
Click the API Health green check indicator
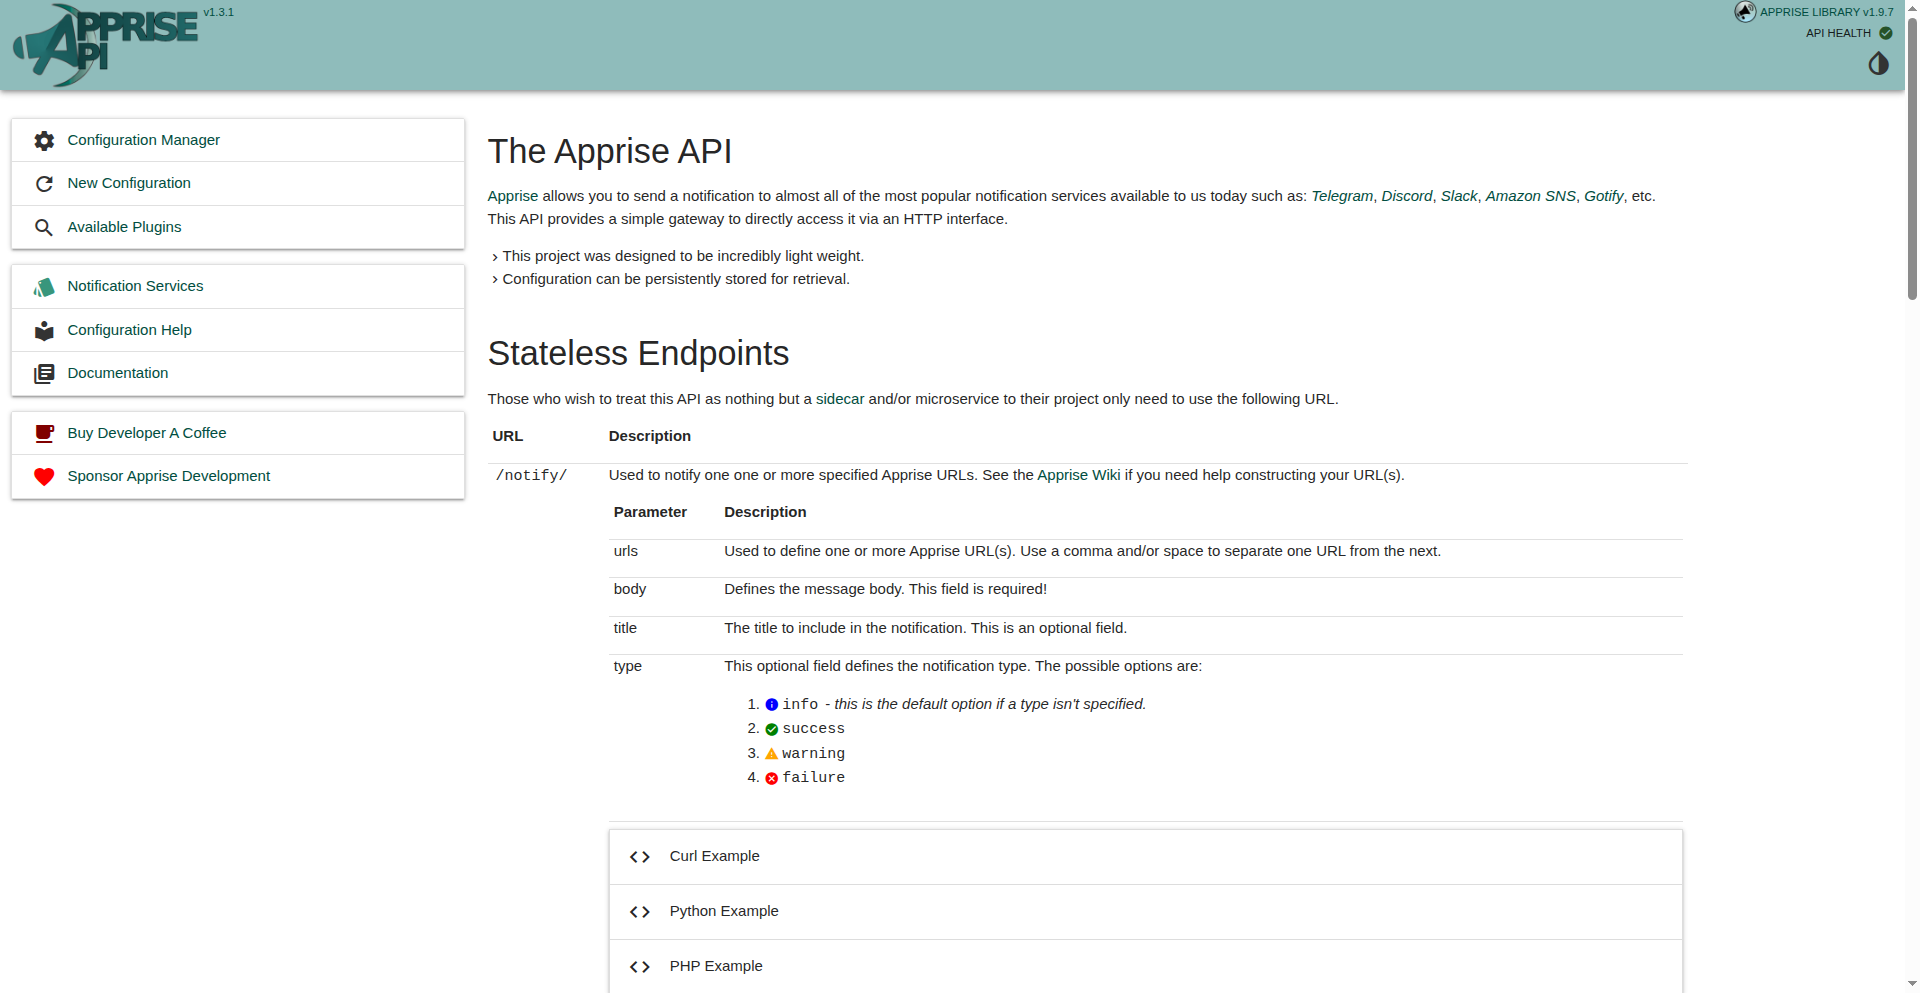1885,33
